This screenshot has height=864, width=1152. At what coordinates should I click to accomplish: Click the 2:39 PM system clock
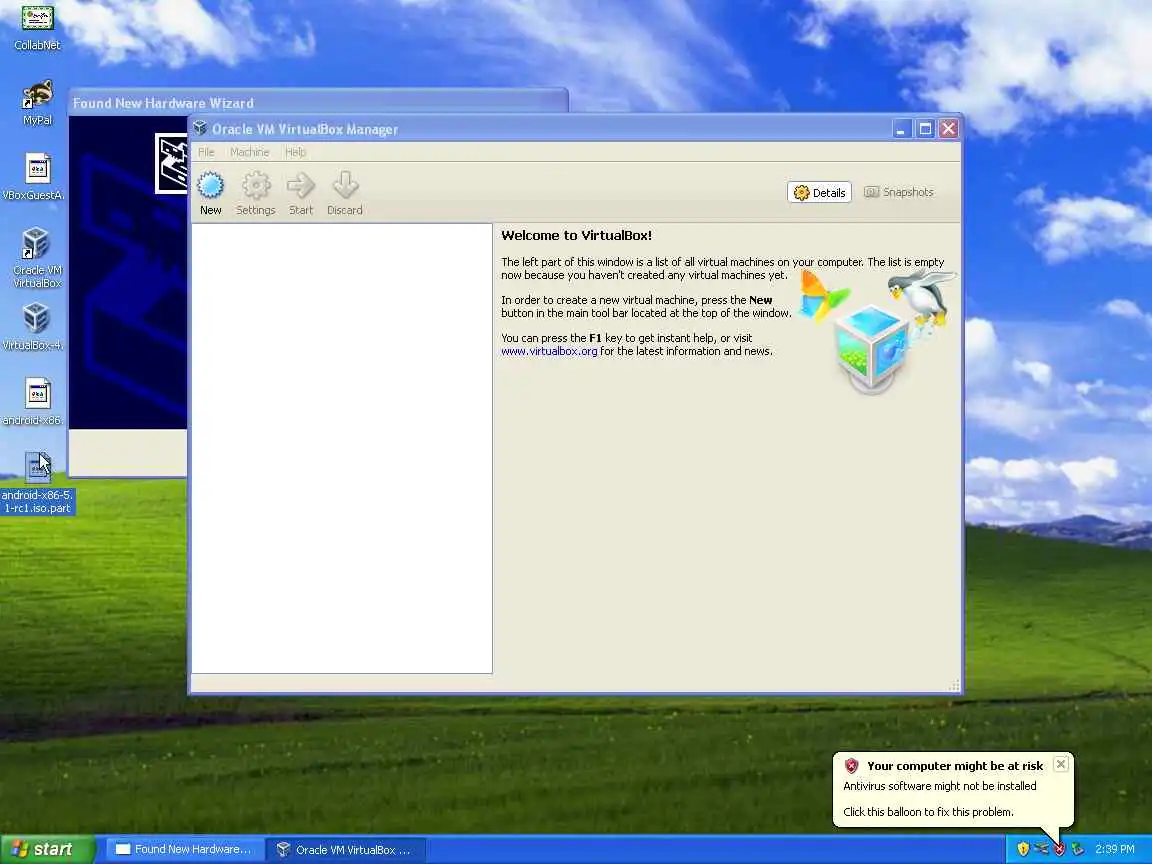click(x=1115, y=849)
